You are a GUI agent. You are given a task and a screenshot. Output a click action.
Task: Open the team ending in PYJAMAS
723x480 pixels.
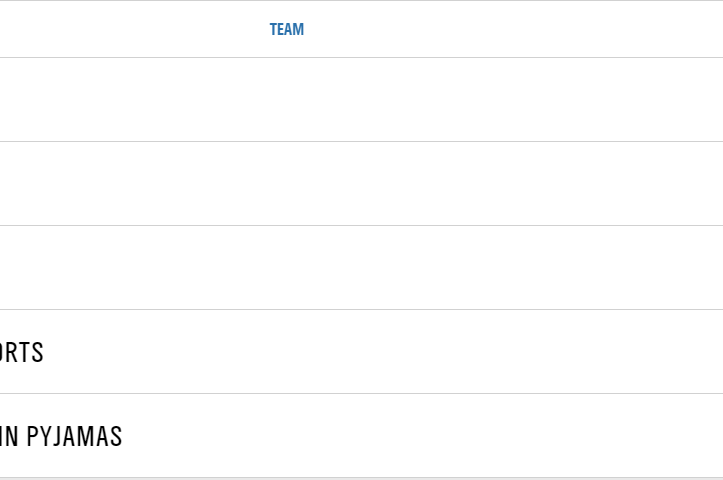point(60,436)
